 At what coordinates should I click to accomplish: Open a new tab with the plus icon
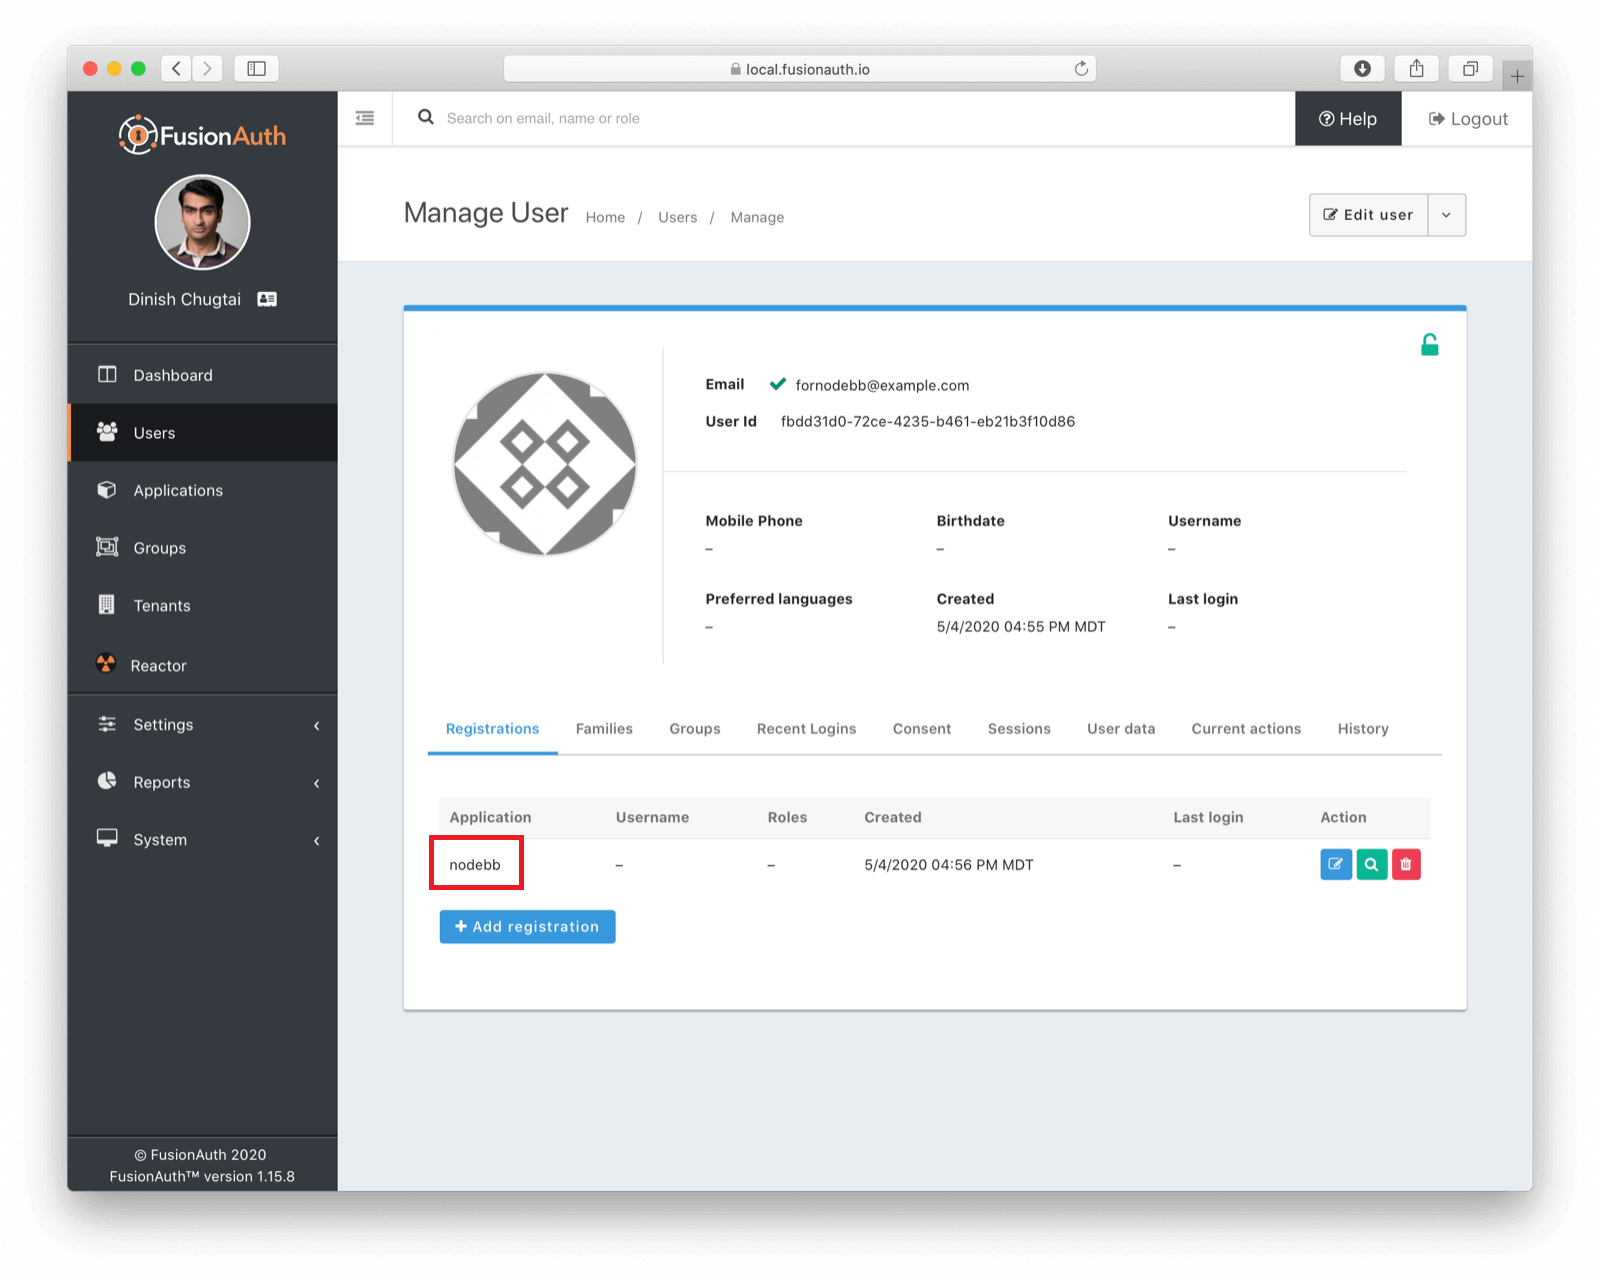click(1517, 76)
